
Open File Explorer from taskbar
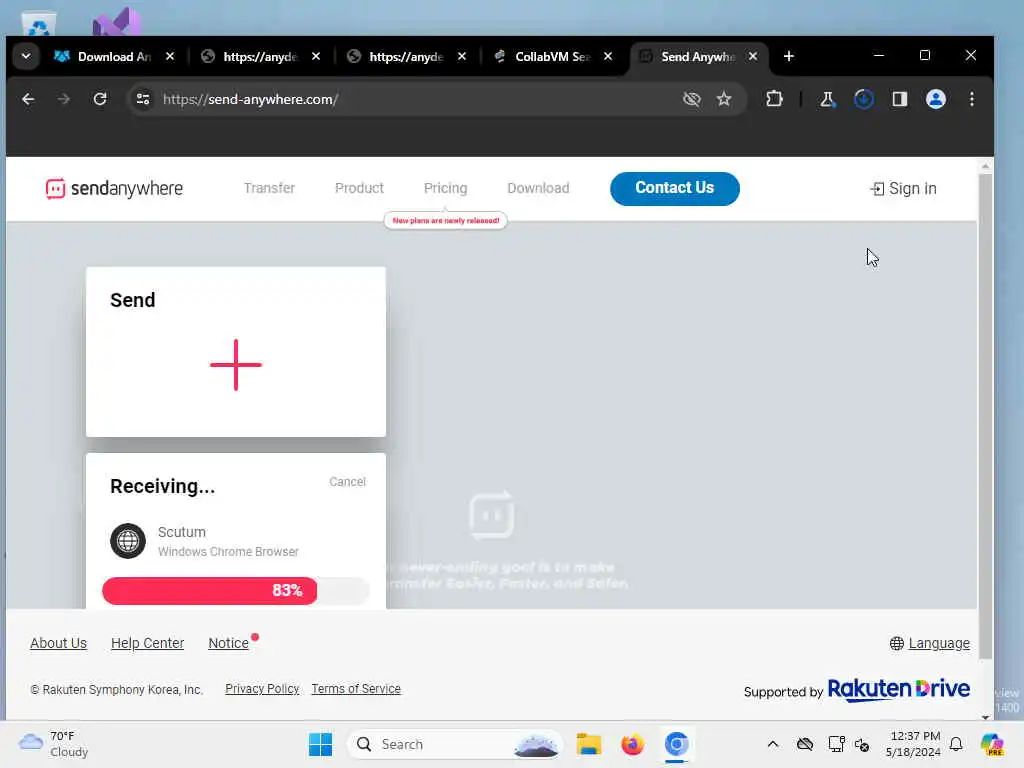pos(589,744)
